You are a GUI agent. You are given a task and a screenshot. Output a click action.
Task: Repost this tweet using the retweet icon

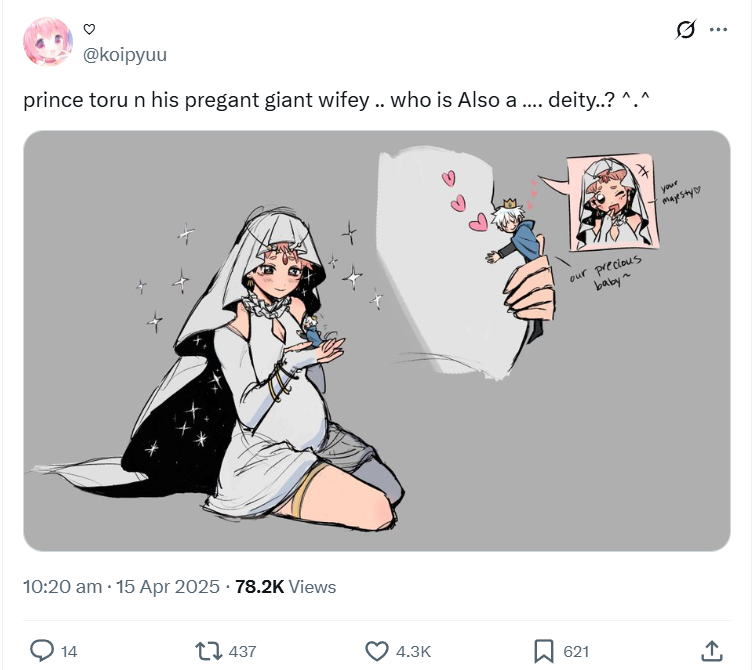coord(209,651)
